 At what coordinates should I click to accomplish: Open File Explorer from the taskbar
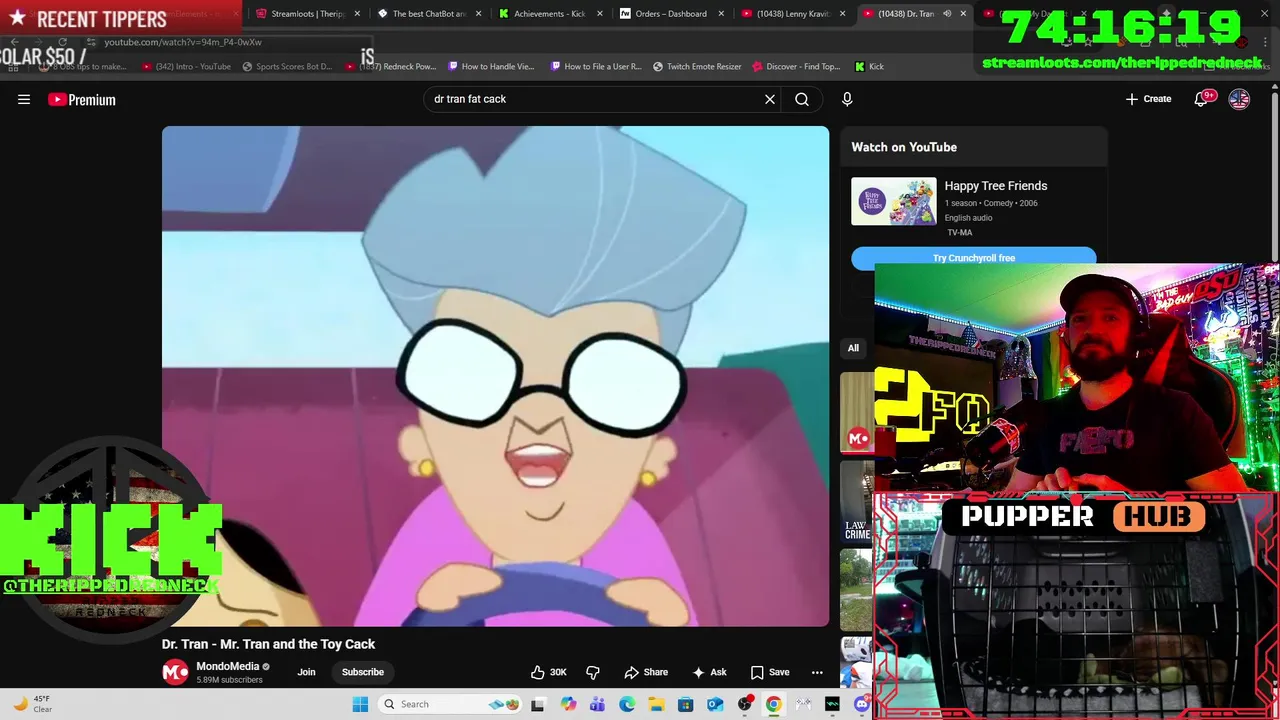point(656,704)
